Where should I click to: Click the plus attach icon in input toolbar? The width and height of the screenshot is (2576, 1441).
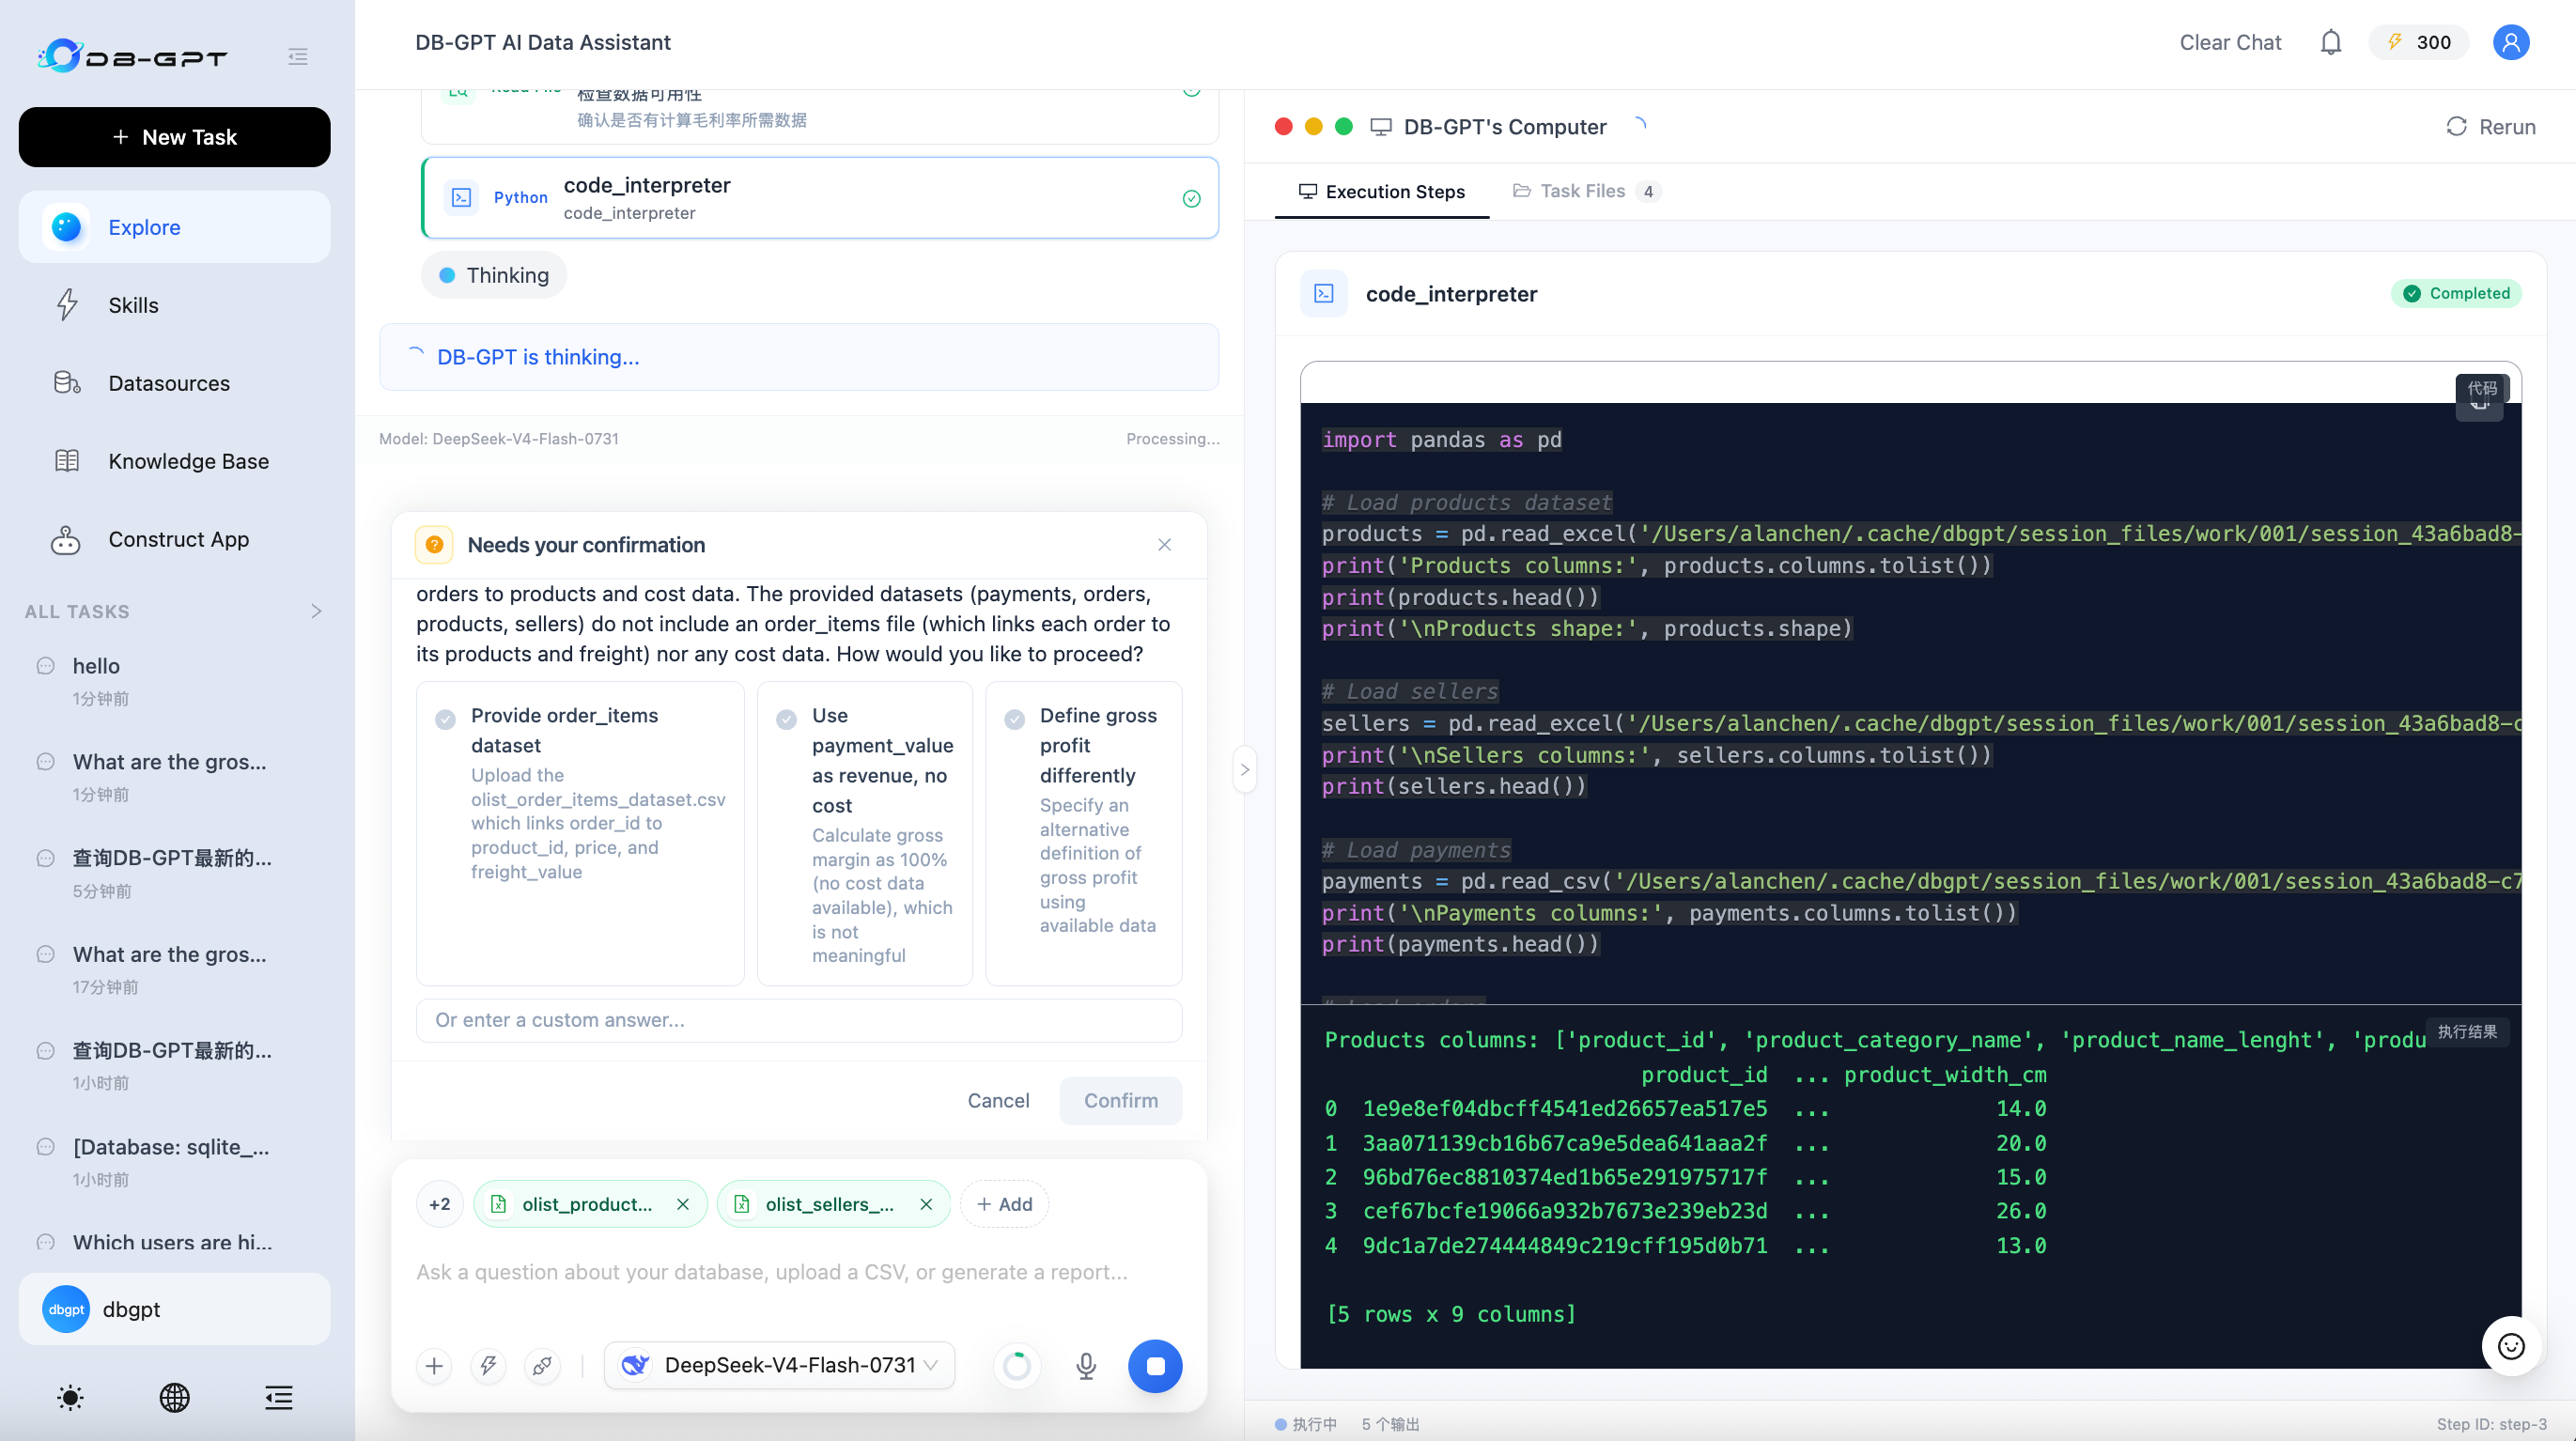click(x=434, y=1366)
